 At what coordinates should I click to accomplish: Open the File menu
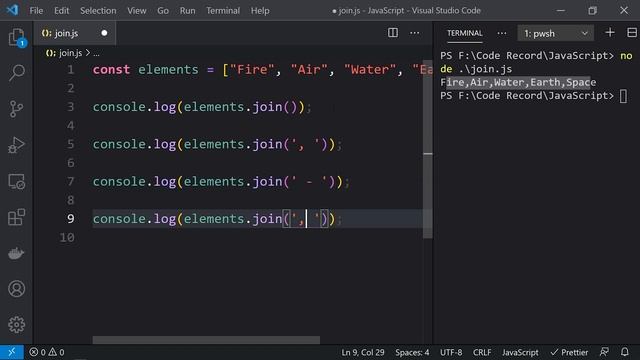36,11
